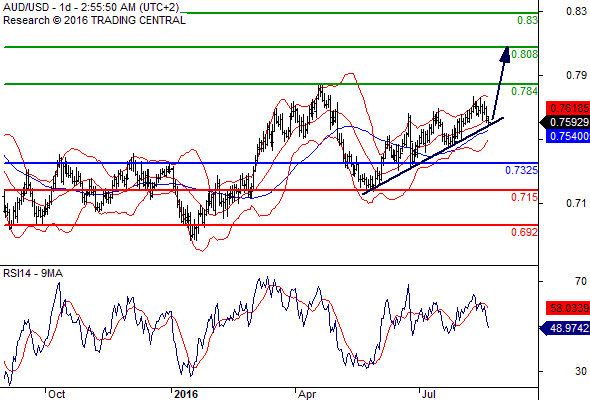Viewport: 590px width, 400px height.
Task: Click the RSI 70 axis level label
Action: click(x=581, y=281)
